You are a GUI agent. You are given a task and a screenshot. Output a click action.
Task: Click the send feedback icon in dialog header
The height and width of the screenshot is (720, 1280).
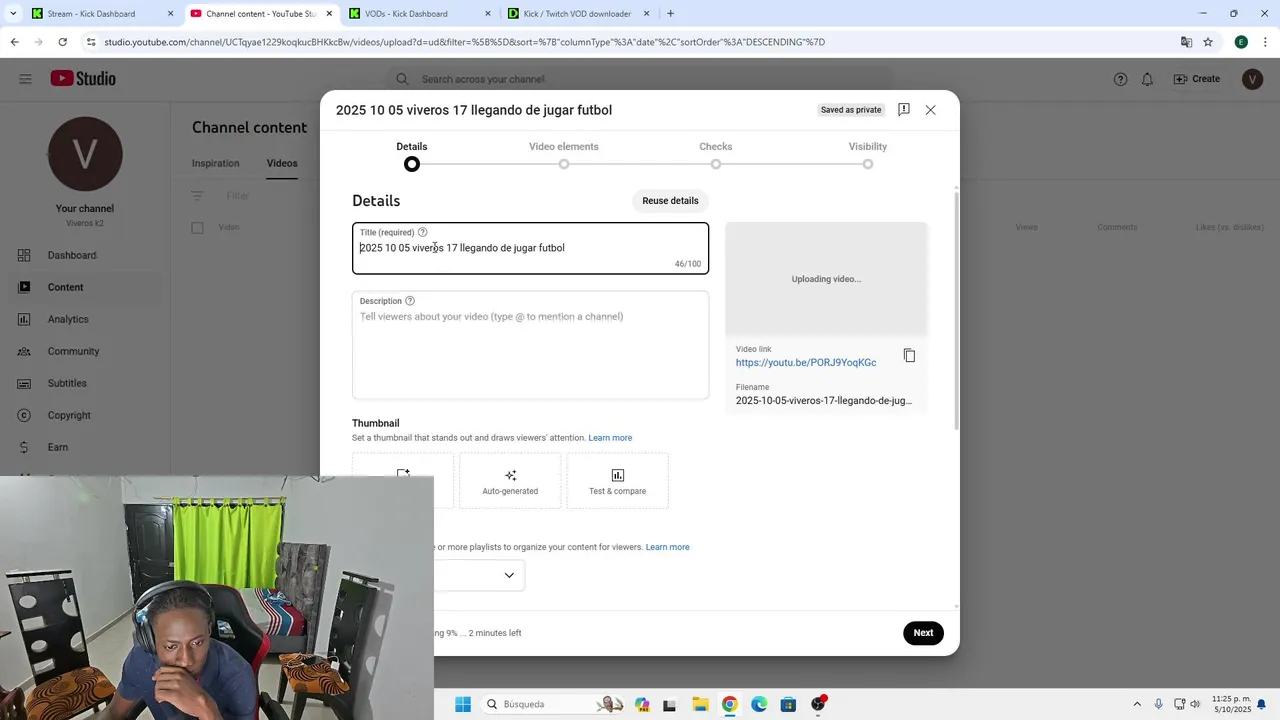[903, 110]
